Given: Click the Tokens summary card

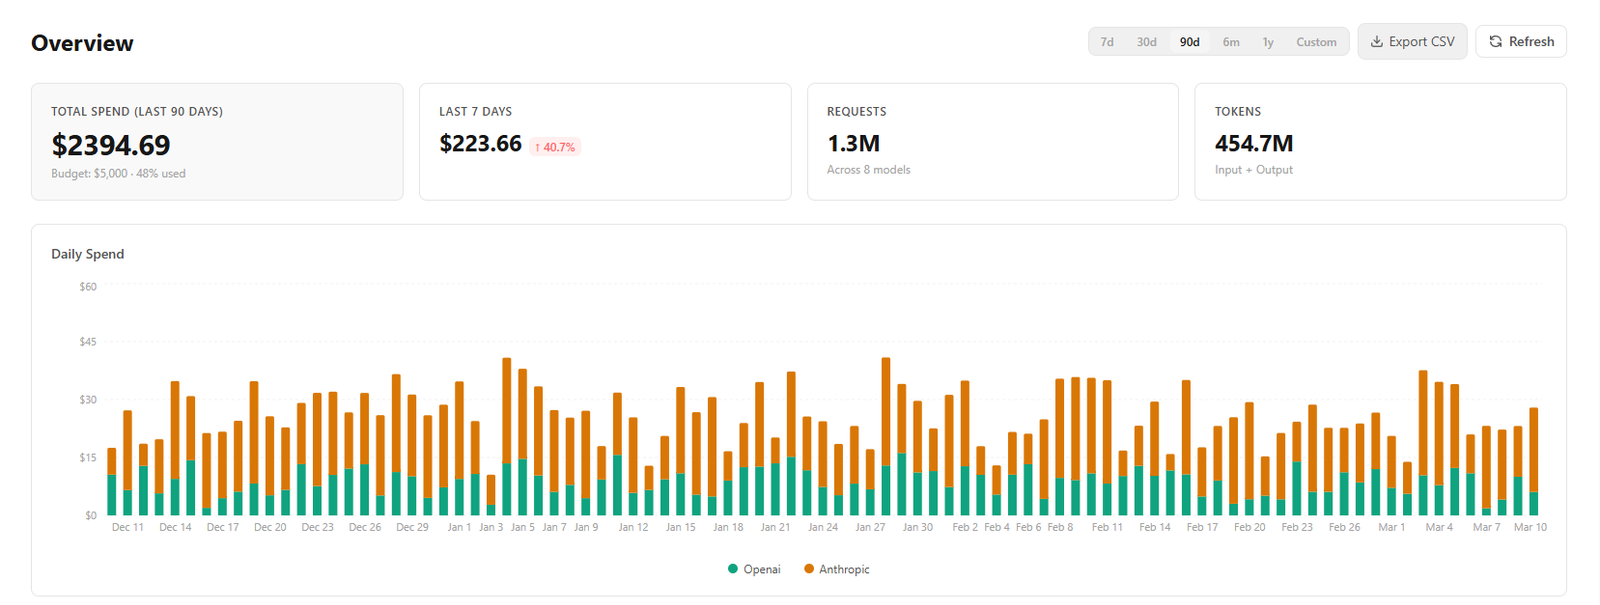Looking at the screenshot, I should coord(1380,142).
